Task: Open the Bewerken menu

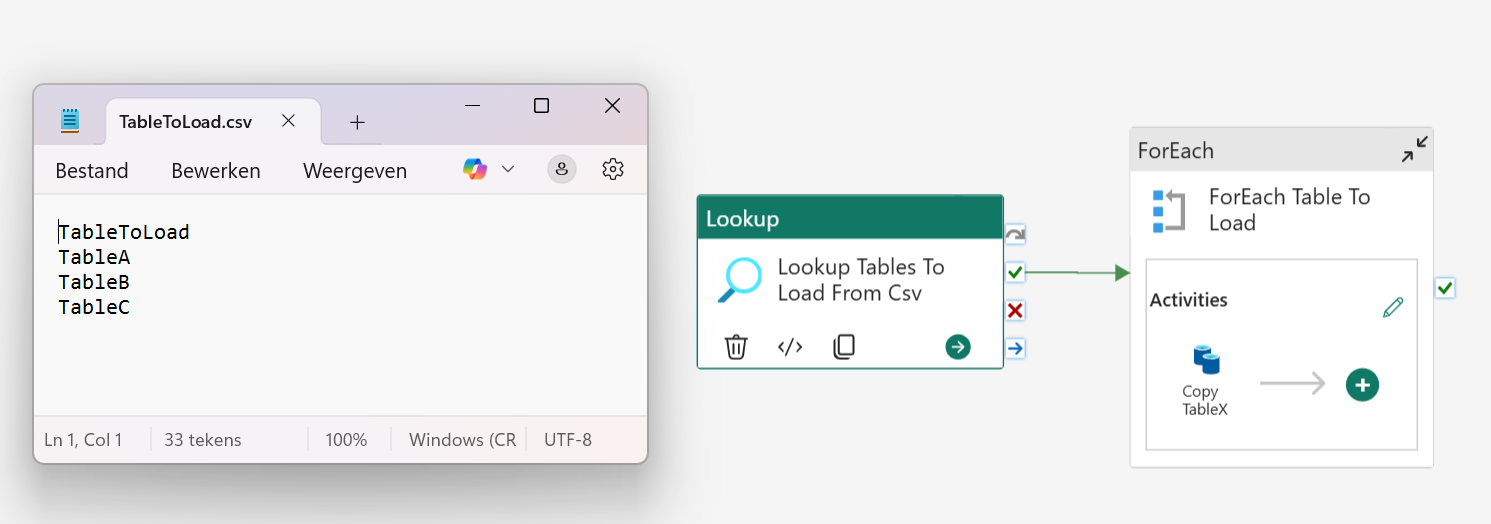Action: click(x=216, y=171)
